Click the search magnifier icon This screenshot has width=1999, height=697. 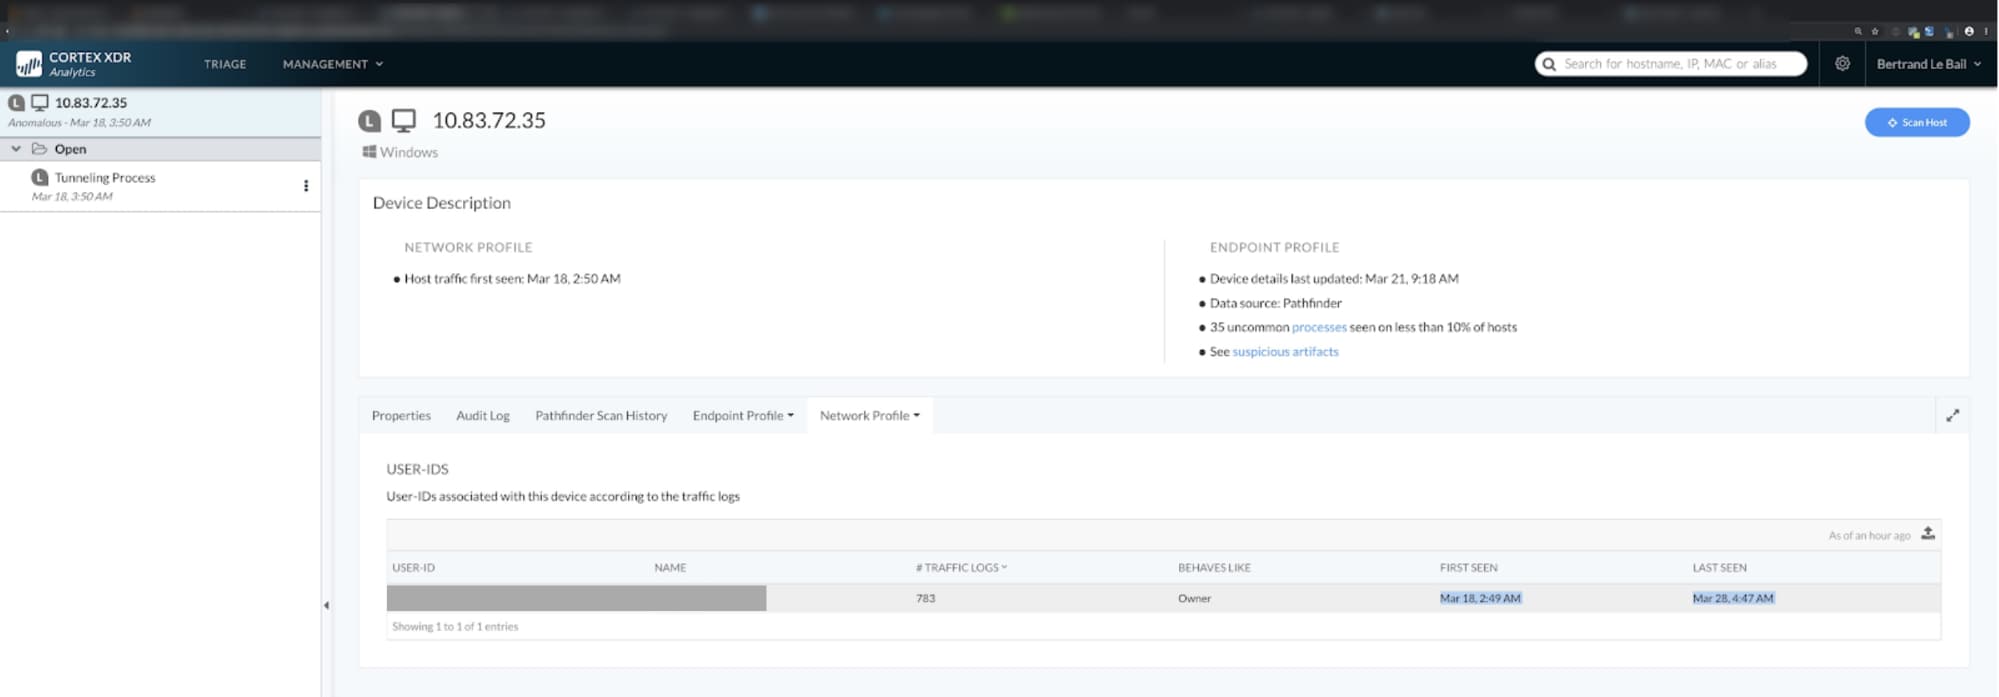(1549, 64)
